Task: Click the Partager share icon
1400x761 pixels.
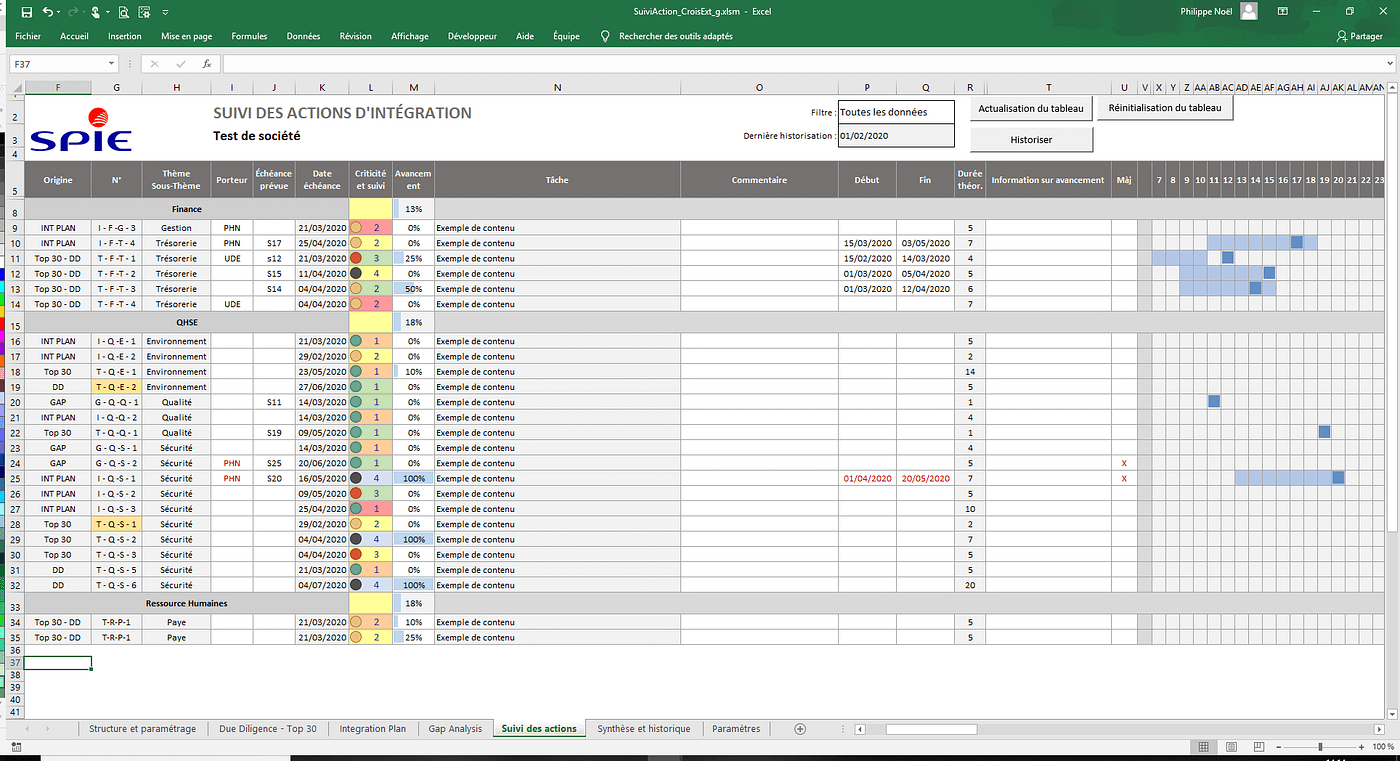Action: 1342,36
